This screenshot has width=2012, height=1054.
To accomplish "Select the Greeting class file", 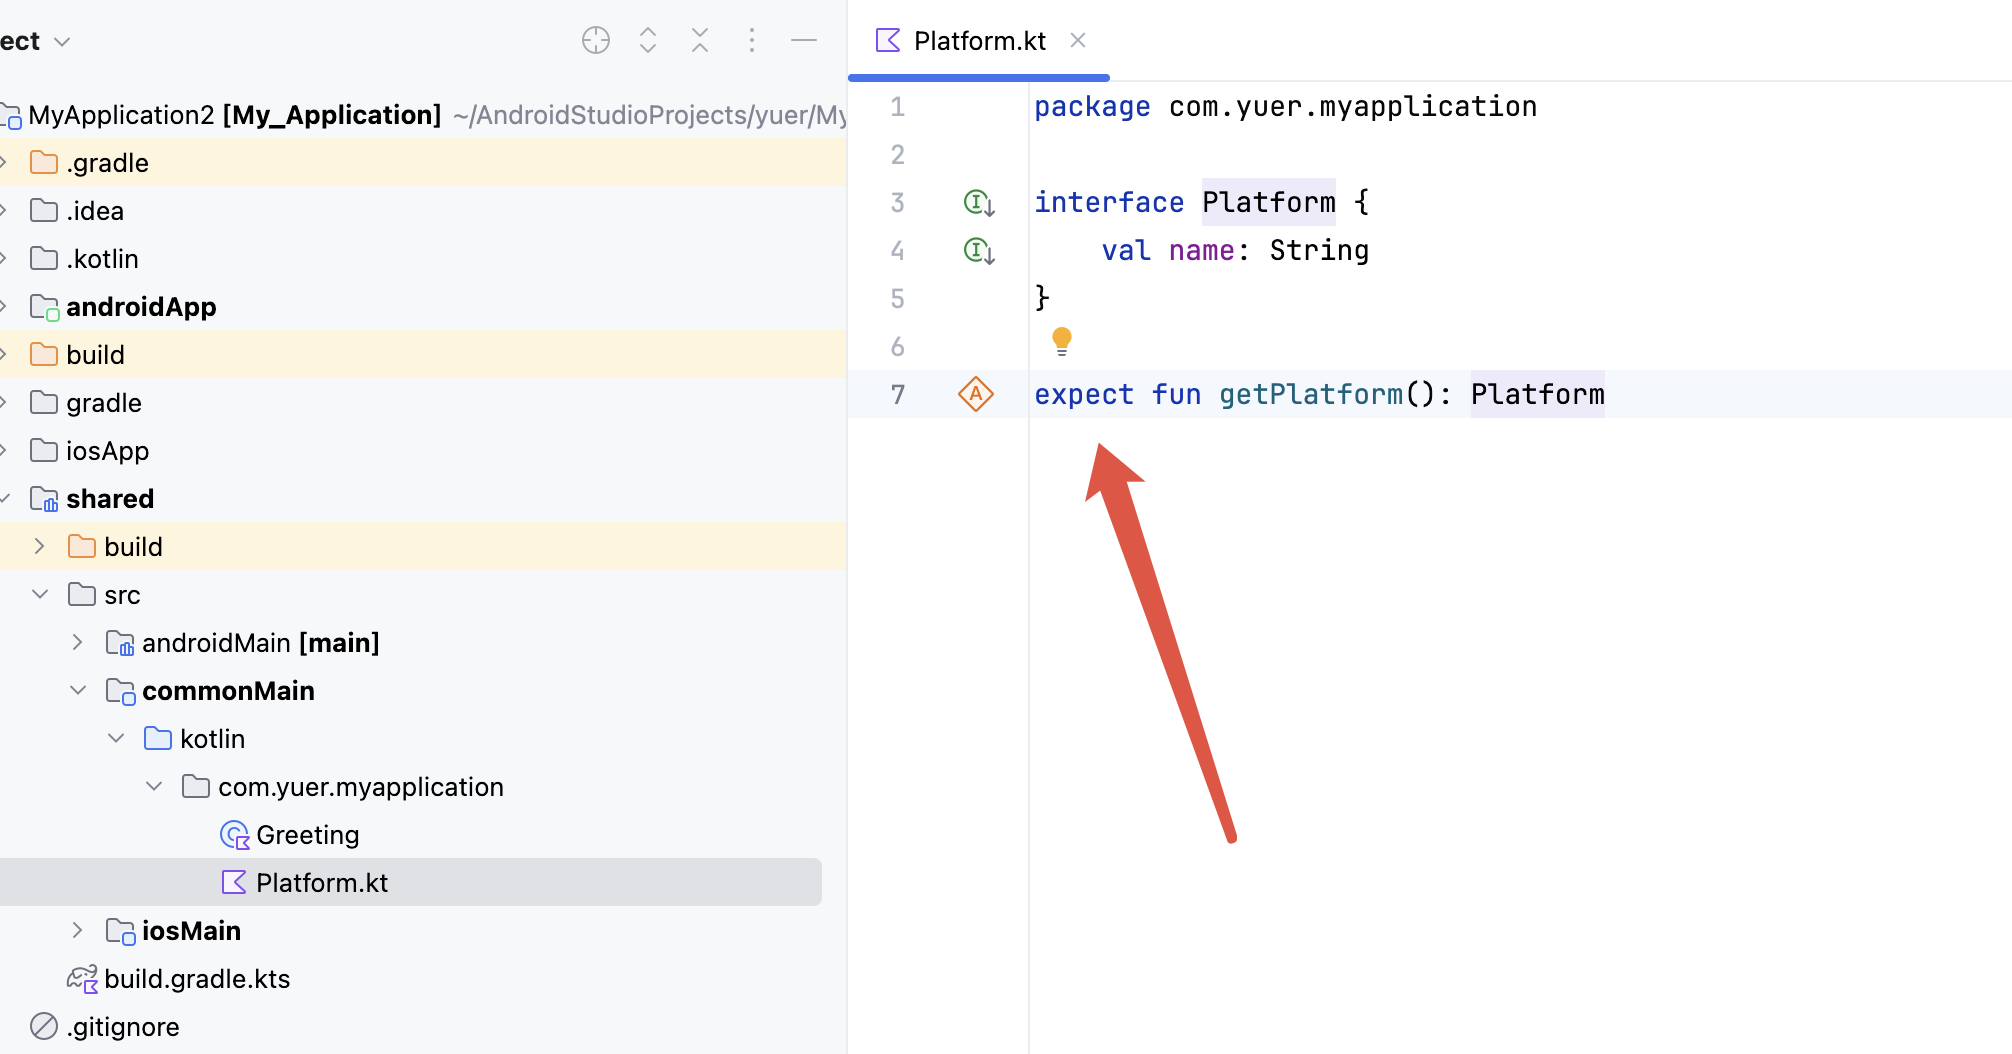I will 423,834.
